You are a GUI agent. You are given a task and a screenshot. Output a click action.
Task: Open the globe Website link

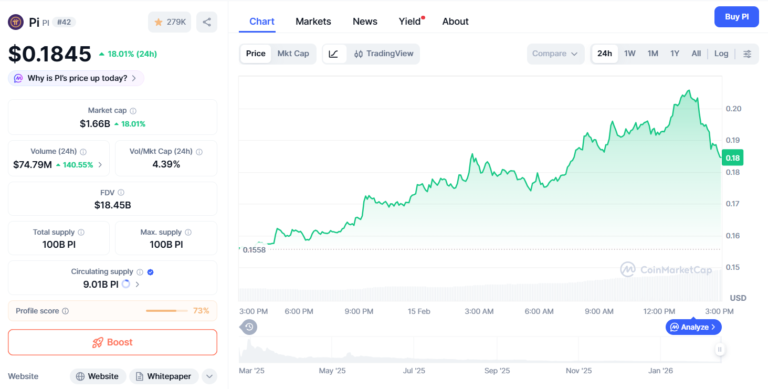[97, 376]
